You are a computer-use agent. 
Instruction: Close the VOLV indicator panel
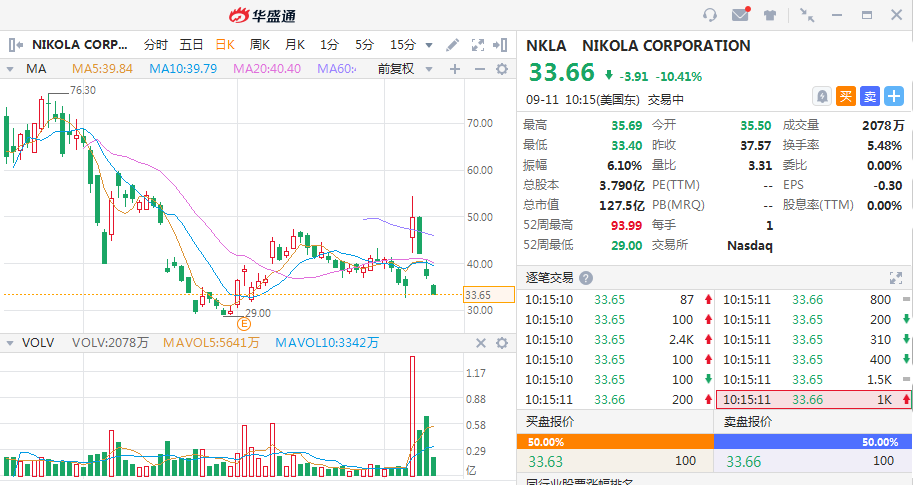click(x=481, y=343)
